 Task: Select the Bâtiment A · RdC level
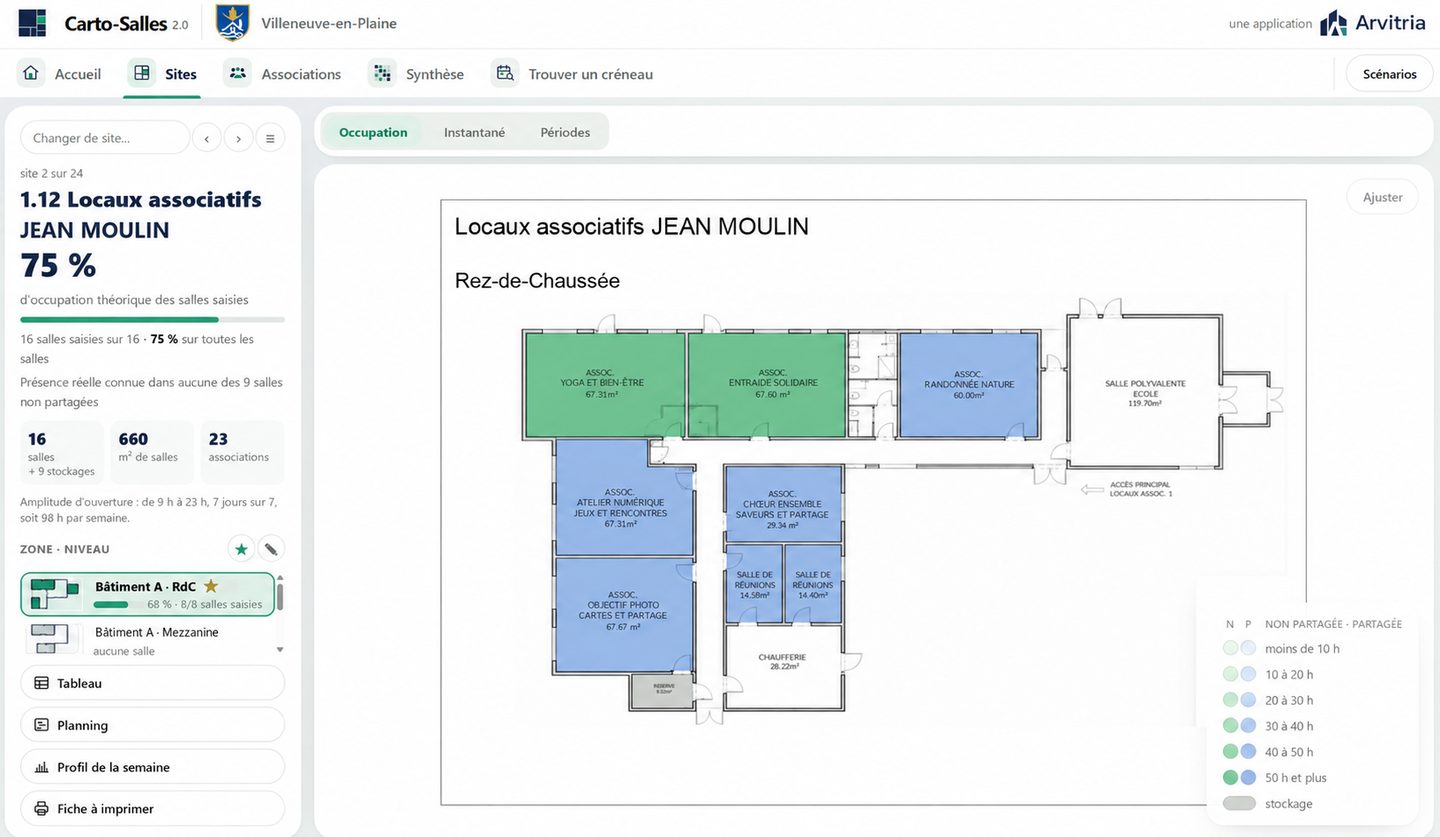point(147,594)
